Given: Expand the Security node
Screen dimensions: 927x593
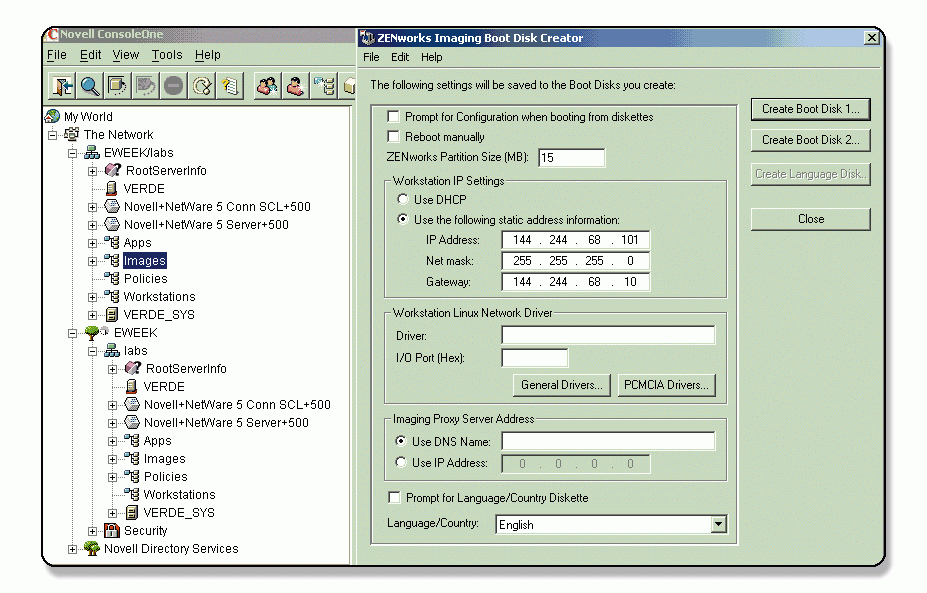Looking at the screenshot, I should point(92,531).
